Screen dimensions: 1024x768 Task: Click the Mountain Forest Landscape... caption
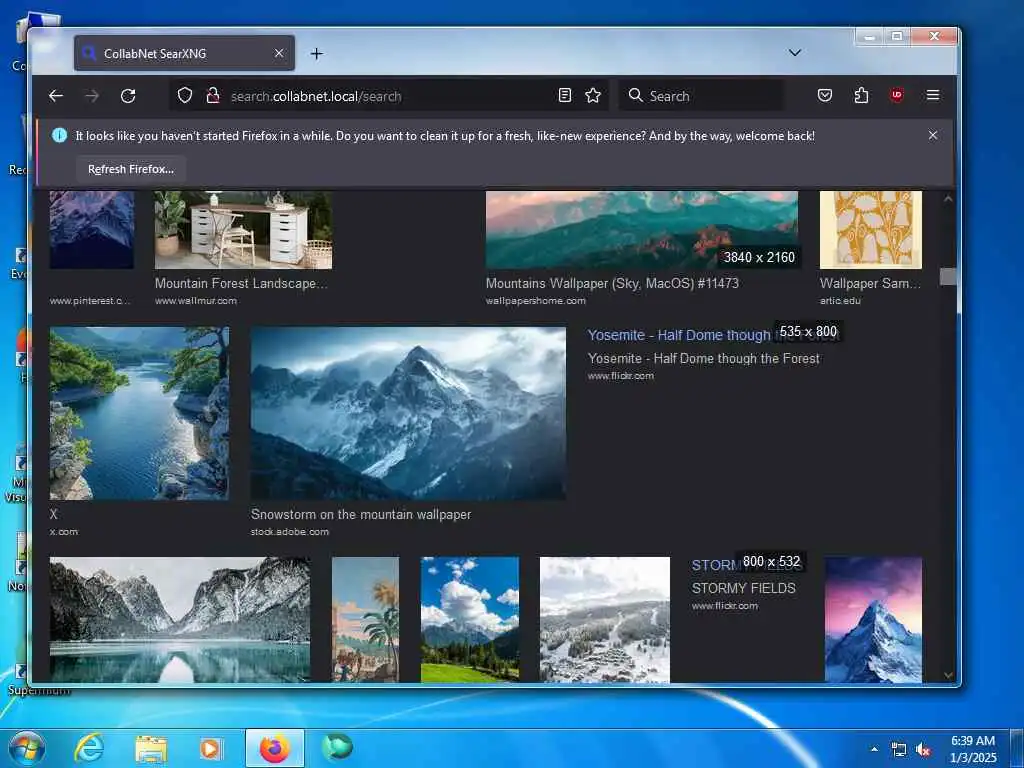click(241, 283)
